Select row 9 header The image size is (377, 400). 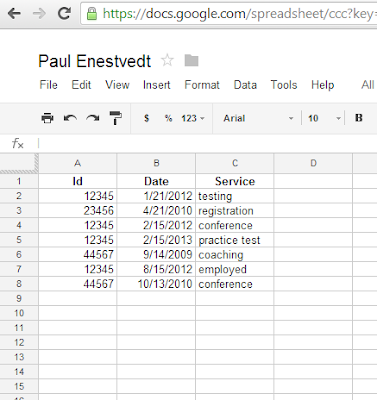(x=19, y=298)
